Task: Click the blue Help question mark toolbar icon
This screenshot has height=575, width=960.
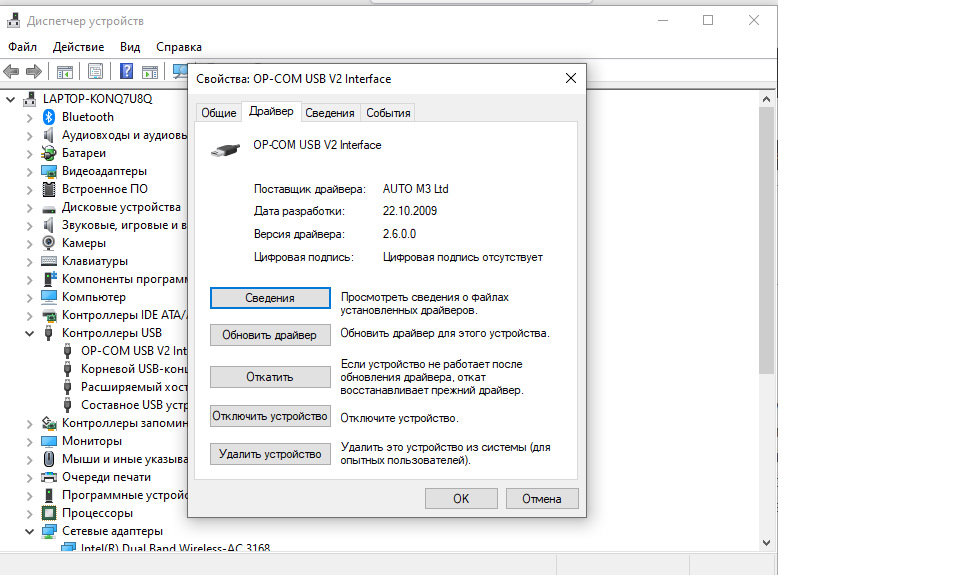Action: click(127, 71)
